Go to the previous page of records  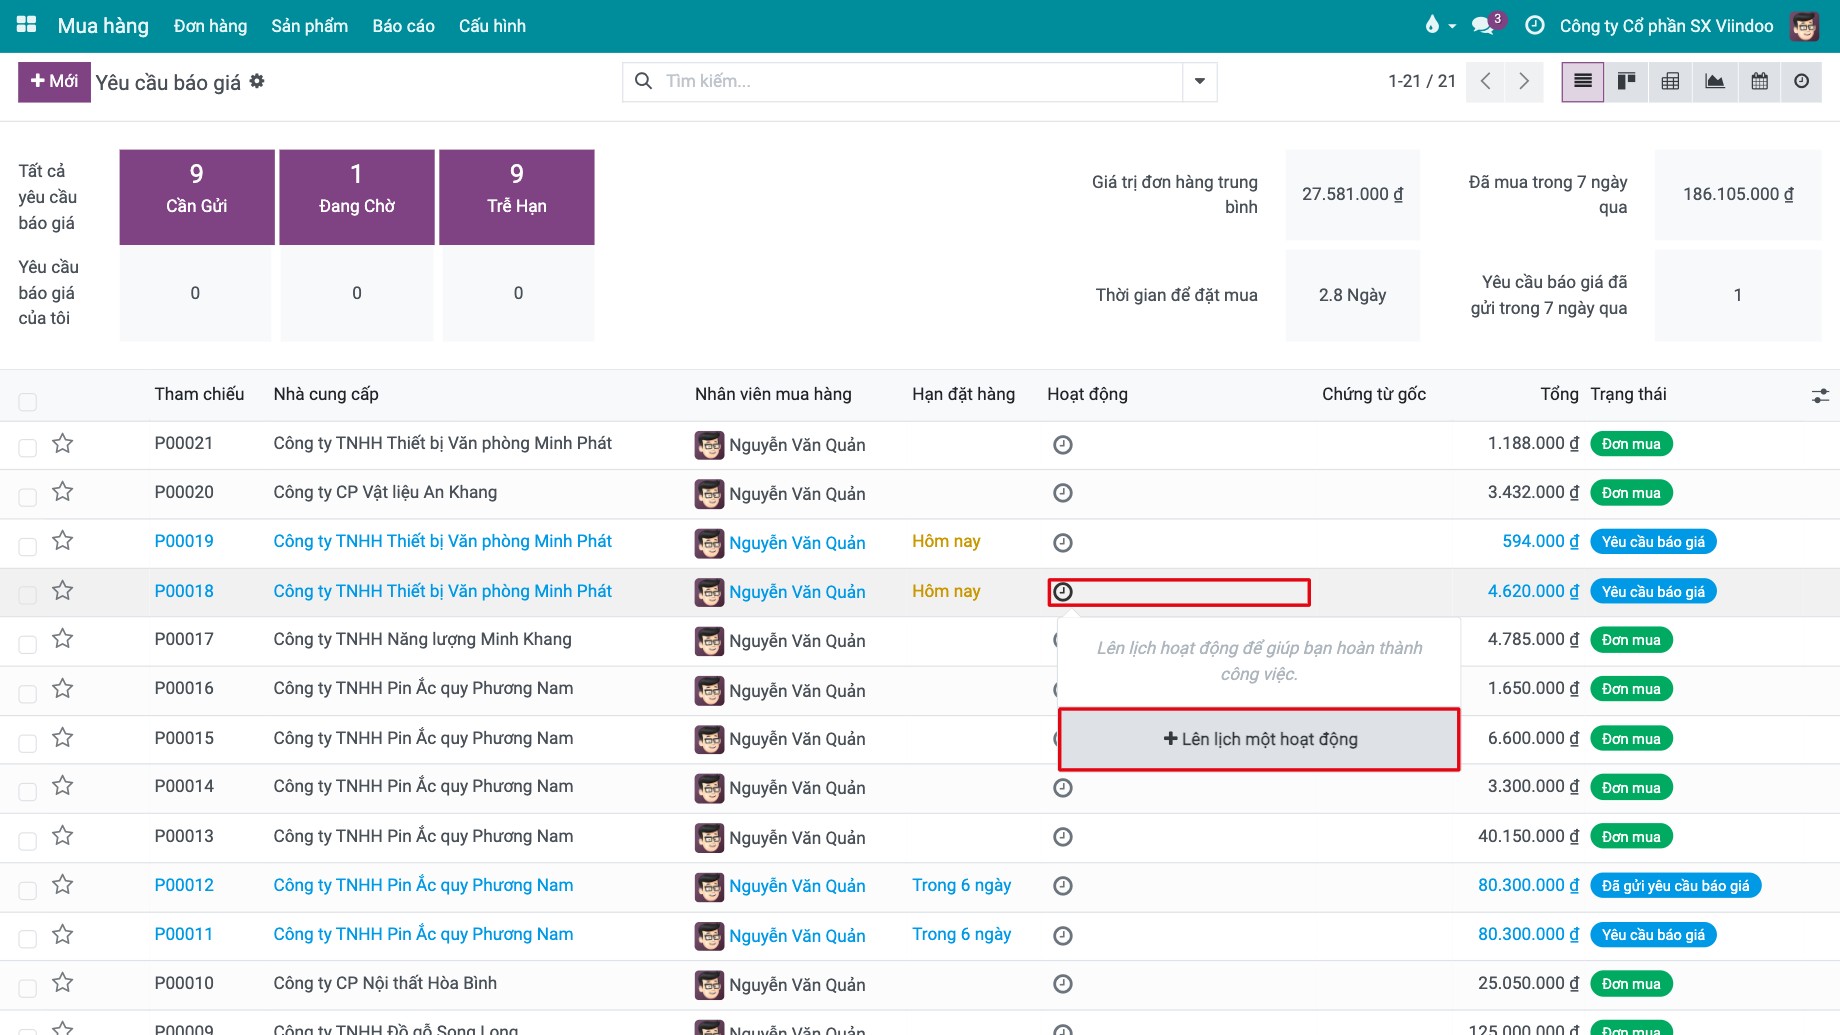pos(1486,82)
